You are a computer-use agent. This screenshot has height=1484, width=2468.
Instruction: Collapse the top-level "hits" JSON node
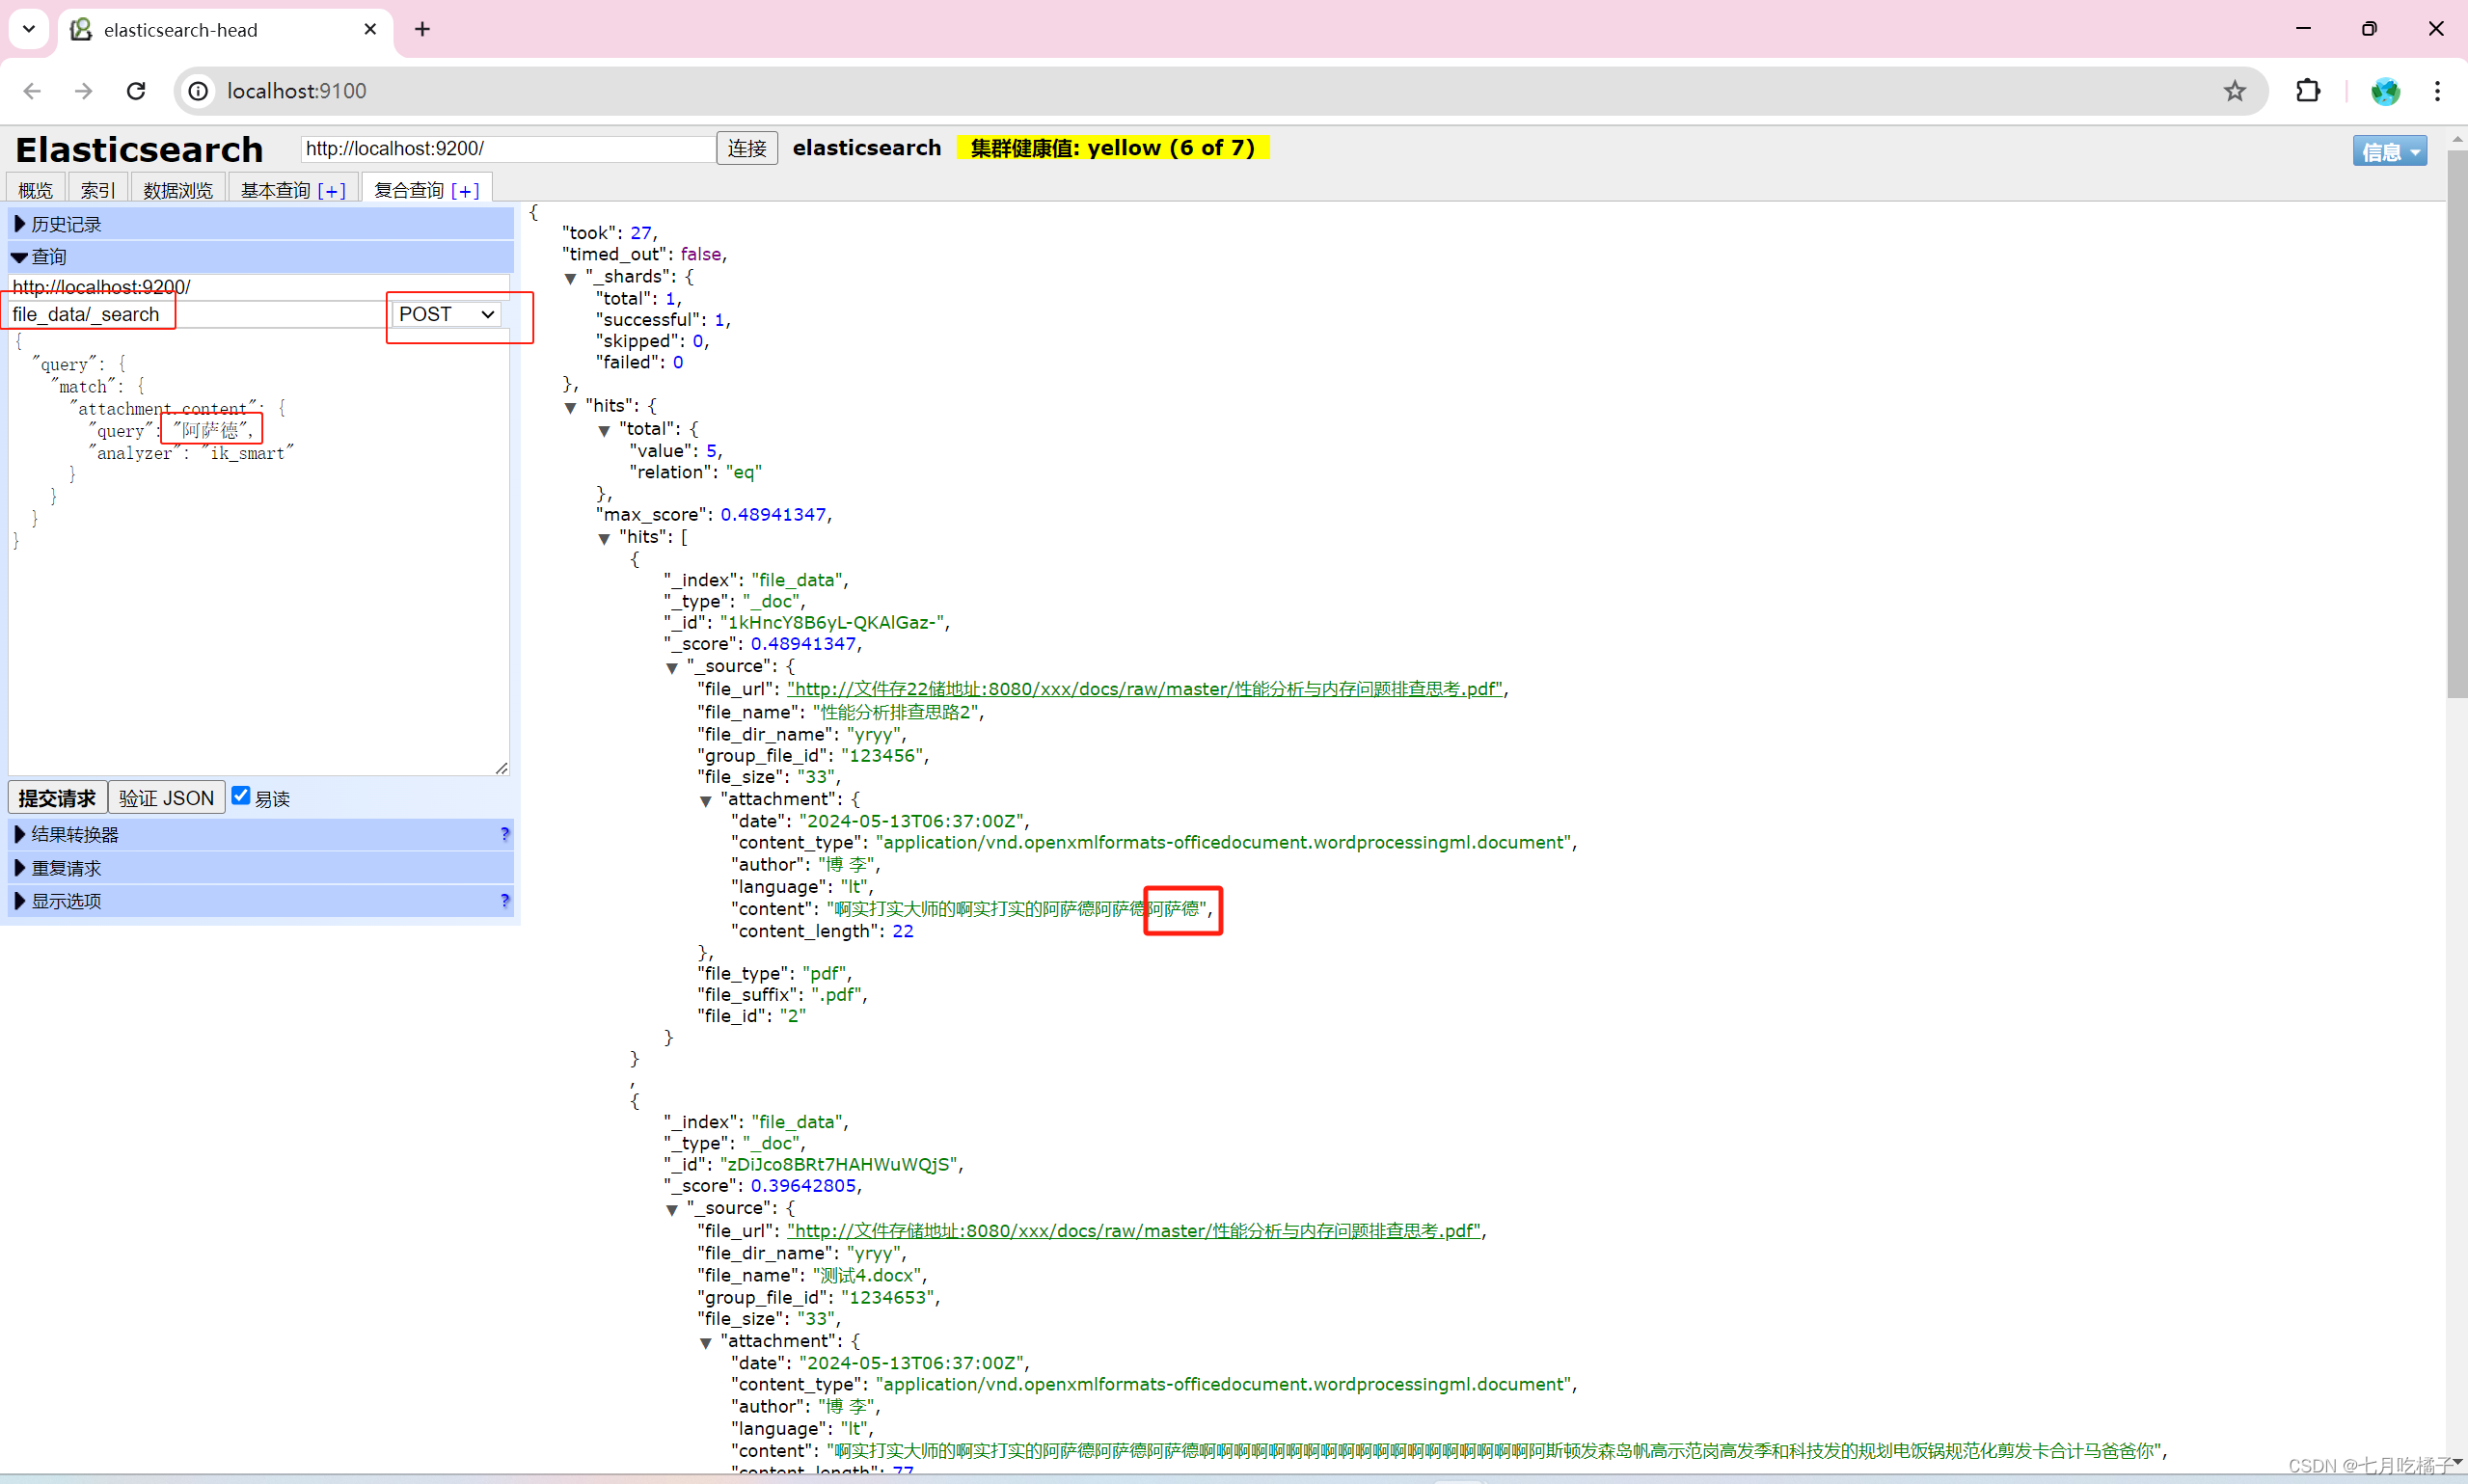pyautogui.click(x=570, y=407)
